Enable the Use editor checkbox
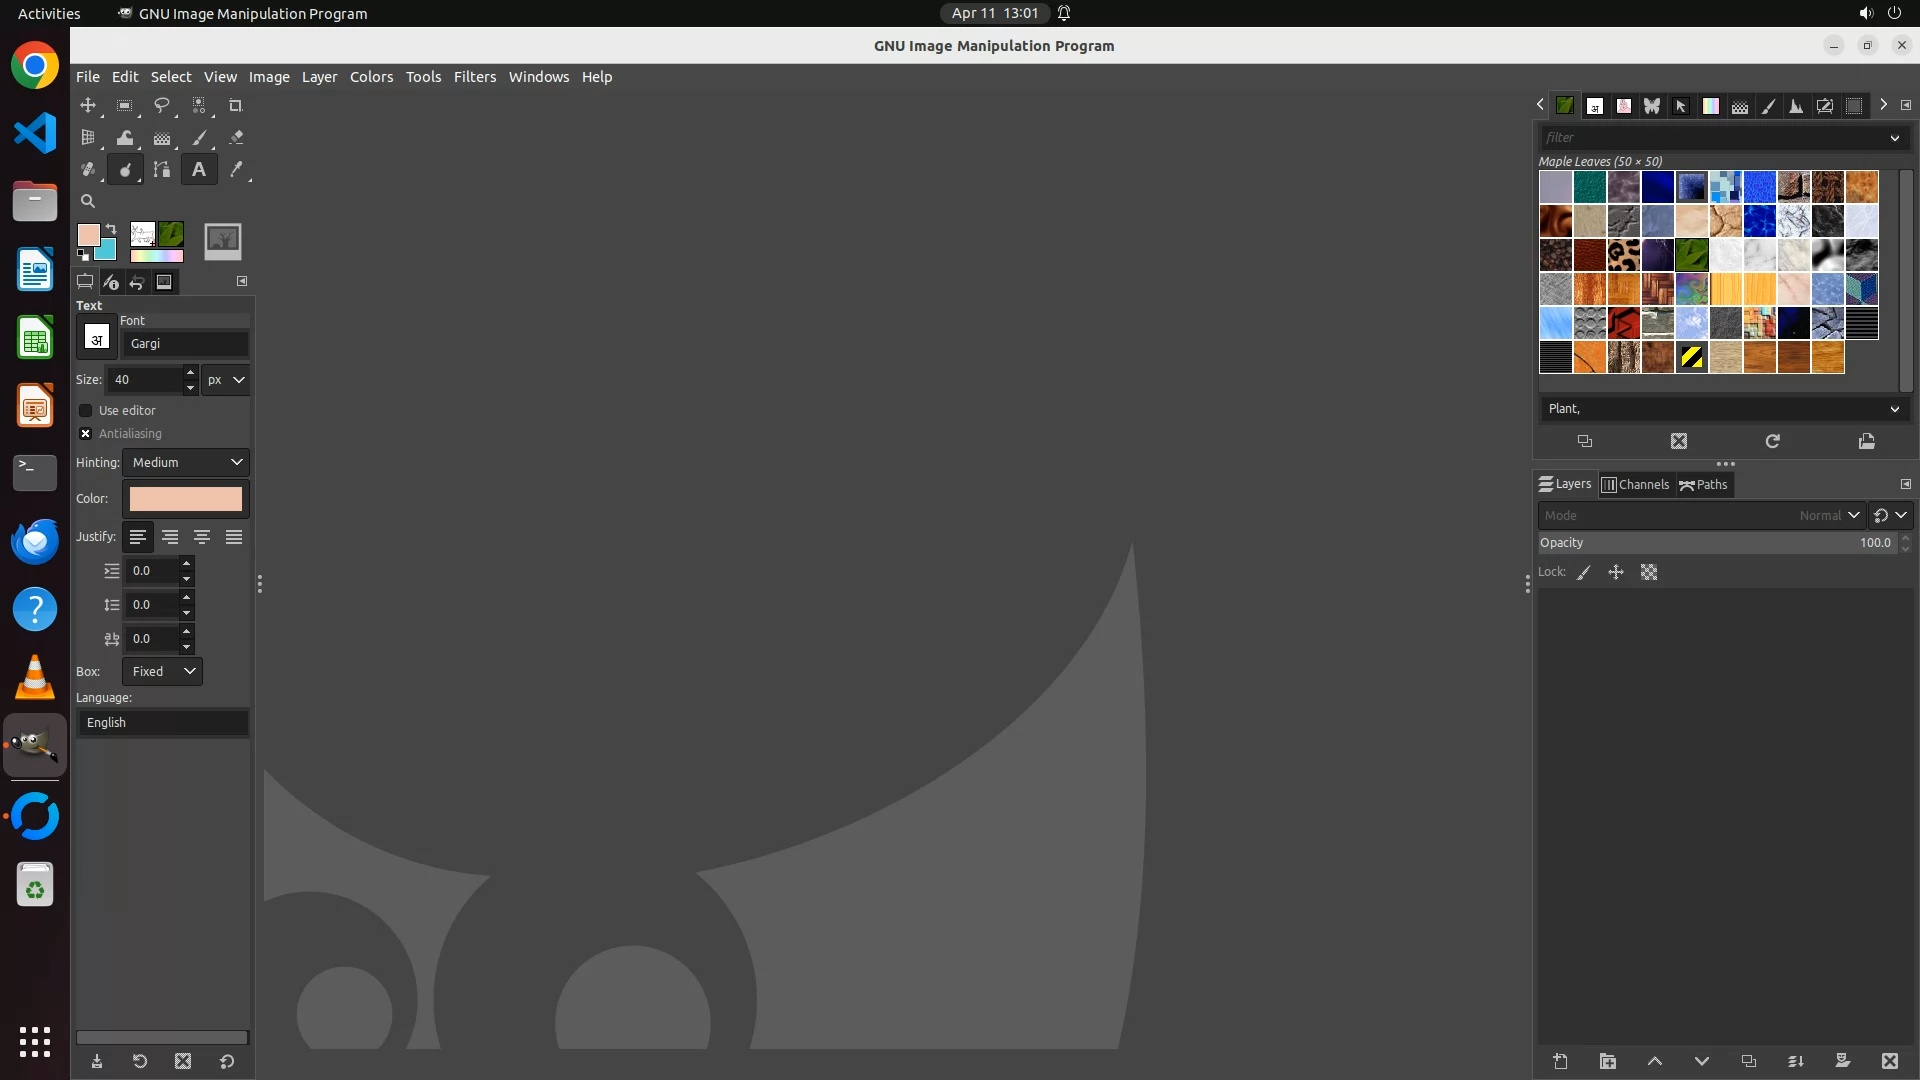Screen dimensions: 1920x1080 86,411
